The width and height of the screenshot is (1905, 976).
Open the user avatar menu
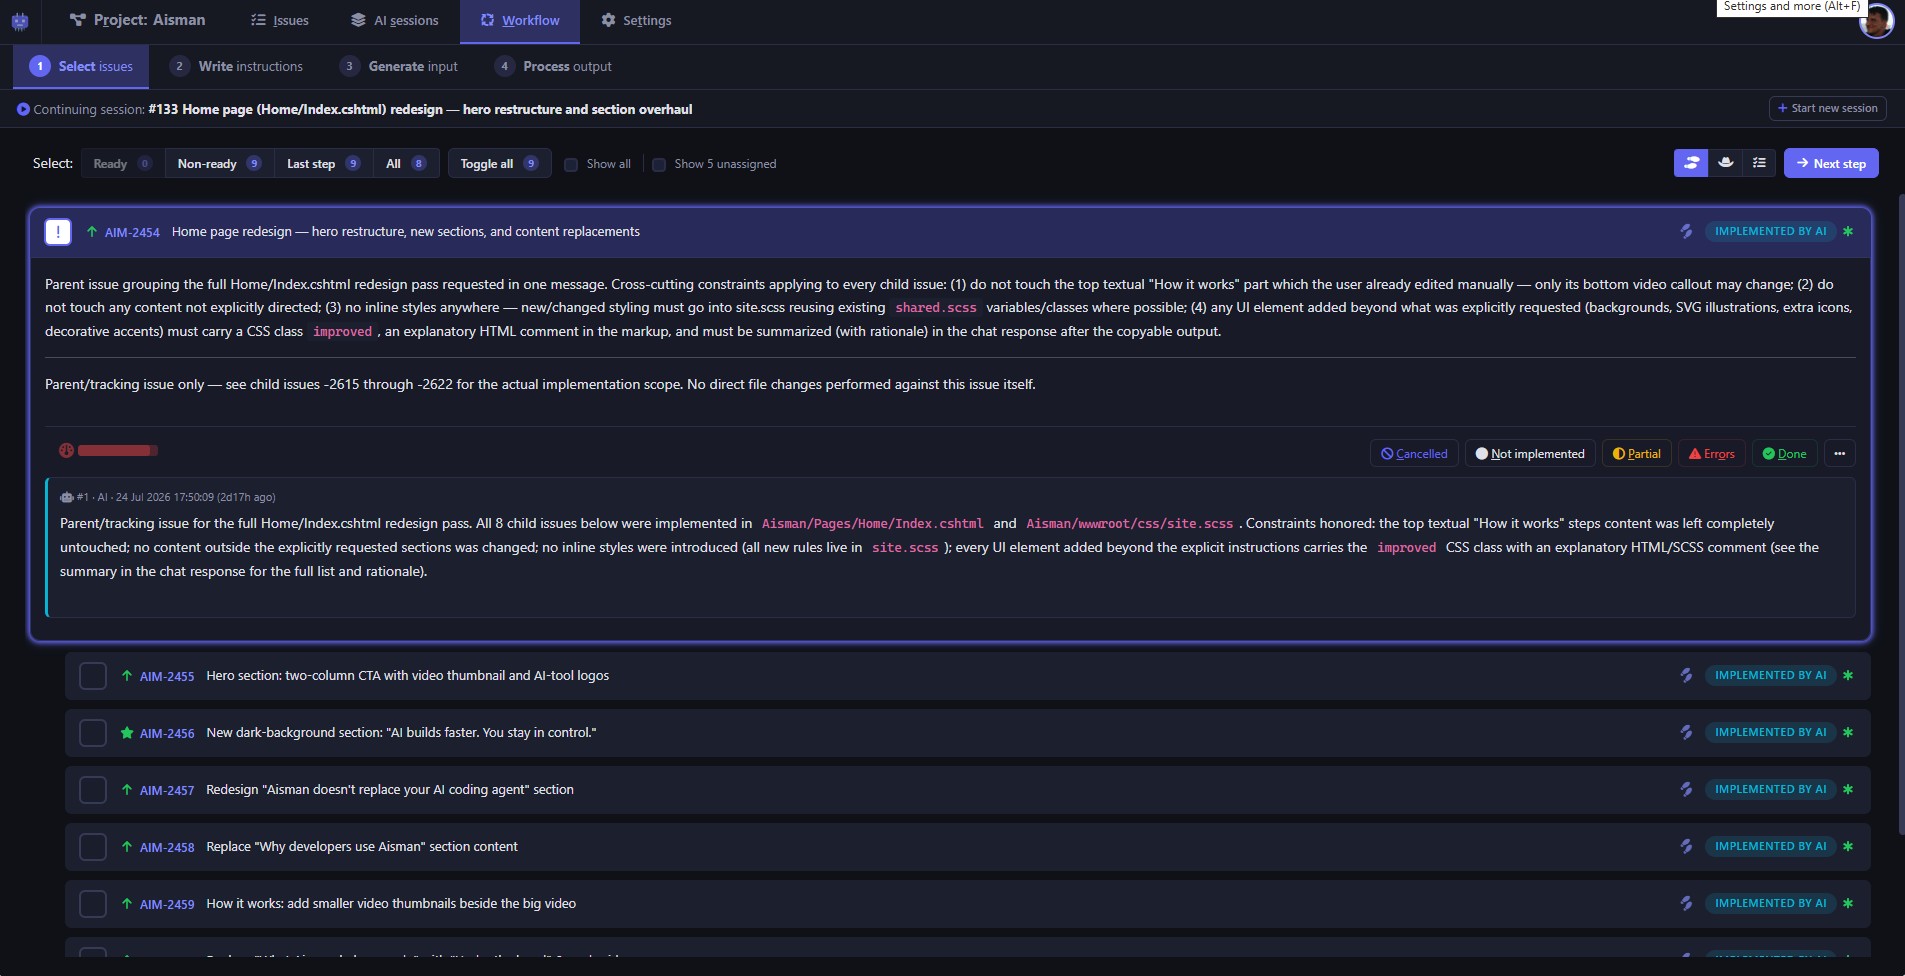pyautogui.click(x=1876, y=21)
